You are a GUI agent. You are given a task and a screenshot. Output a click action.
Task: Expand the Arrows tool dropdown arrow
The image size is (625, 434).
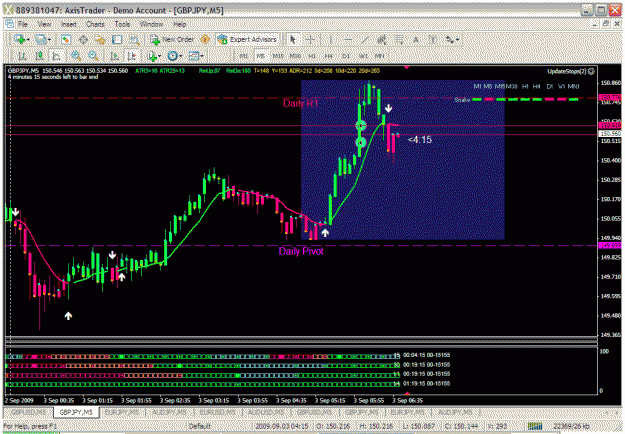[458, 39]
